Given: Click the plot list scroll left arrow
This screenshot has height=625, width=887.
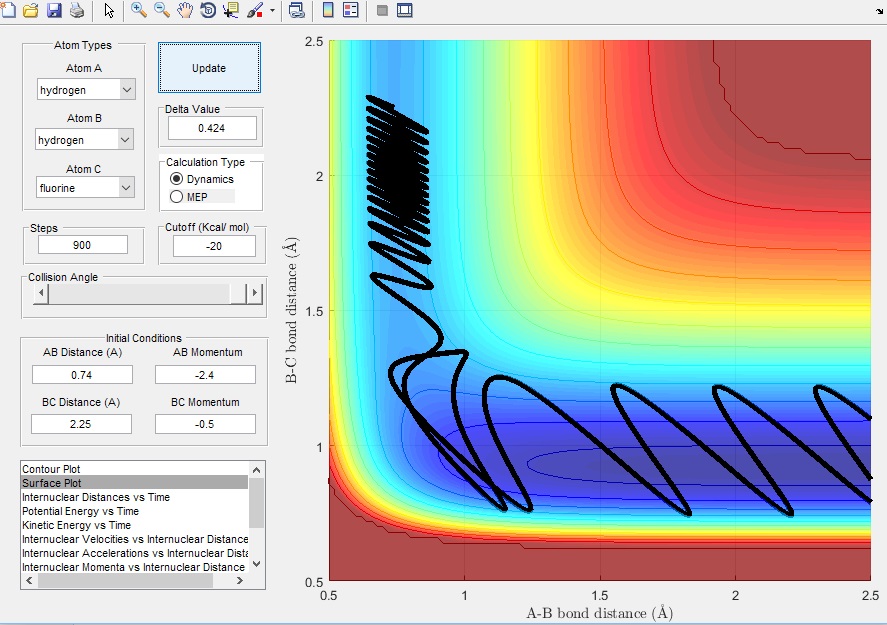Looking at the screenshot, I should (x=29, y=580).
